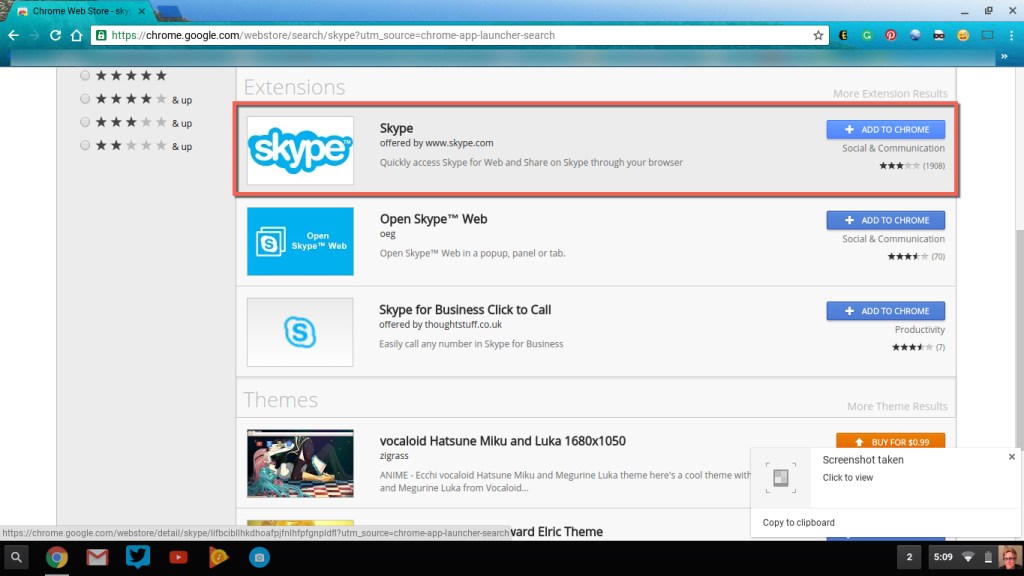
Task: Click the search launcher icon on the shelf
Action: 17,557
